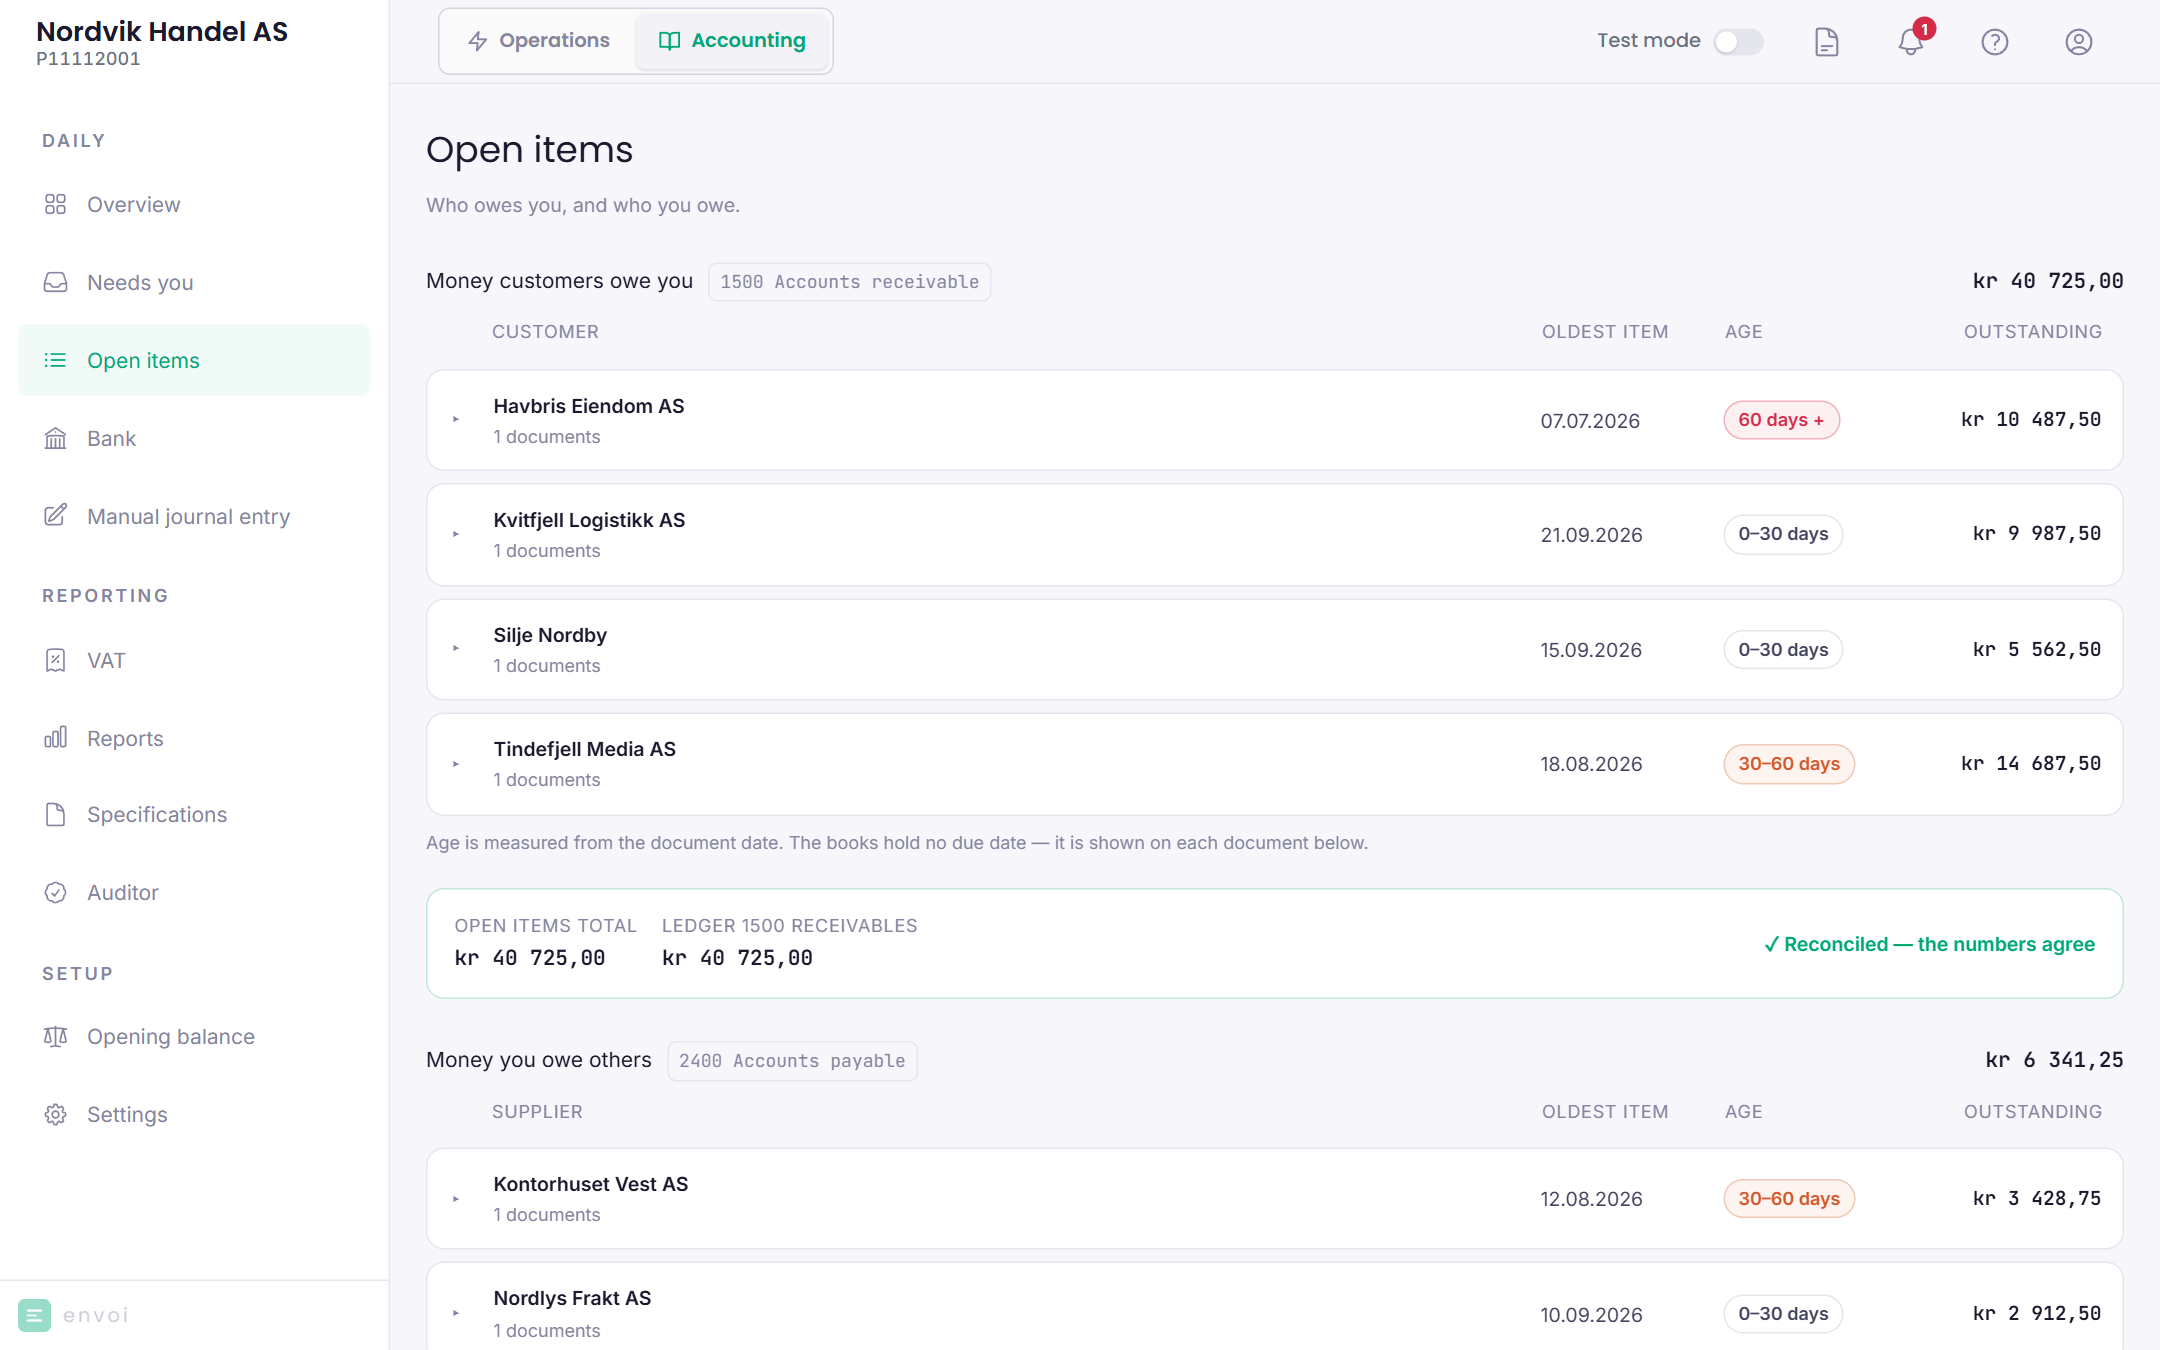Click the VAT percent icon
This screenshot has width=2160, height=1350.
point(55,660)
